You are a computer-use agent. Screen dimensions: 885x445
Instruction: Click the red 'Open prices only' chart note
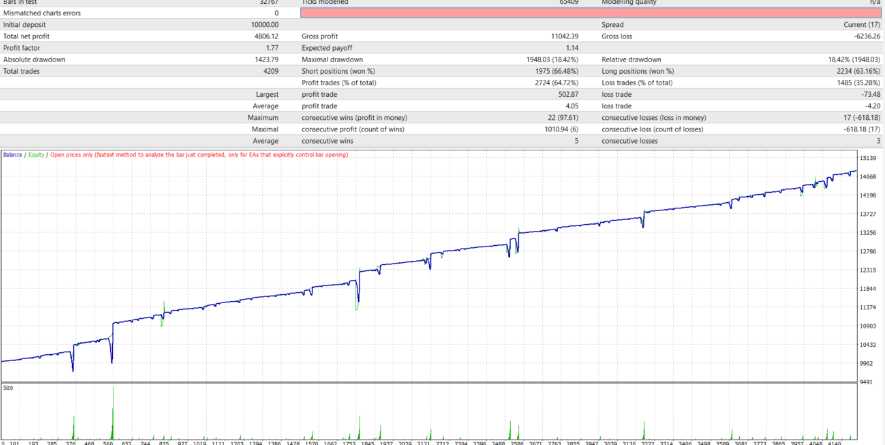[199, 154]
